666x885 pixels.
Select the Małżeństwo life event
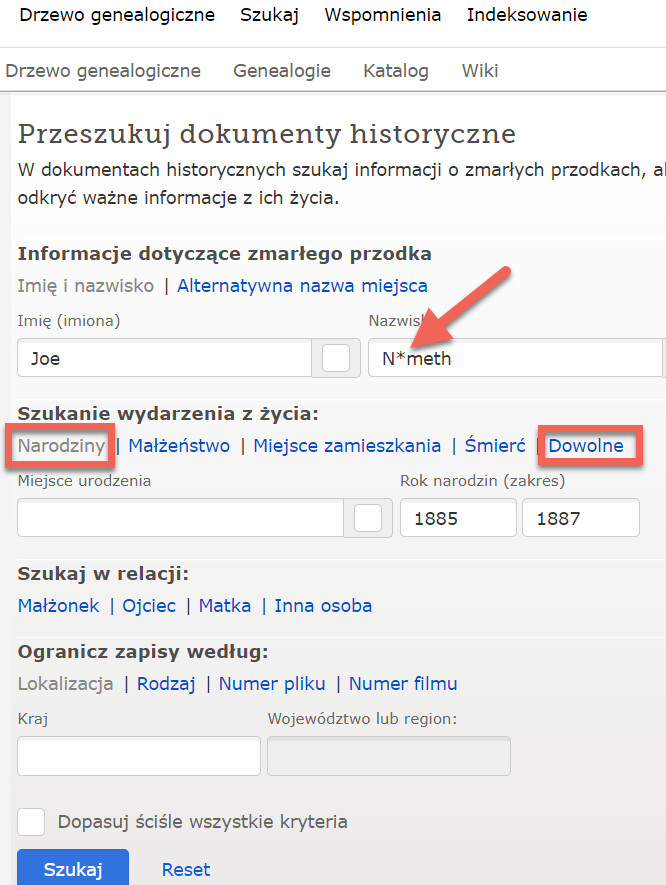point(179,446)
